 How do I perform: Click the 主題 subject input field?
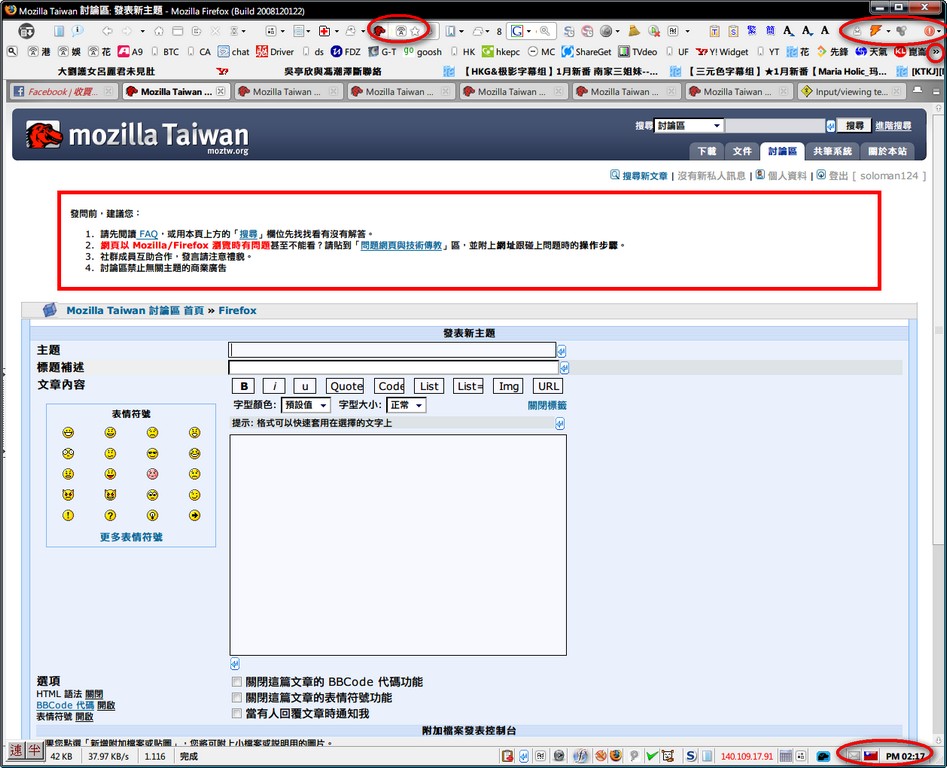point(392,350)
